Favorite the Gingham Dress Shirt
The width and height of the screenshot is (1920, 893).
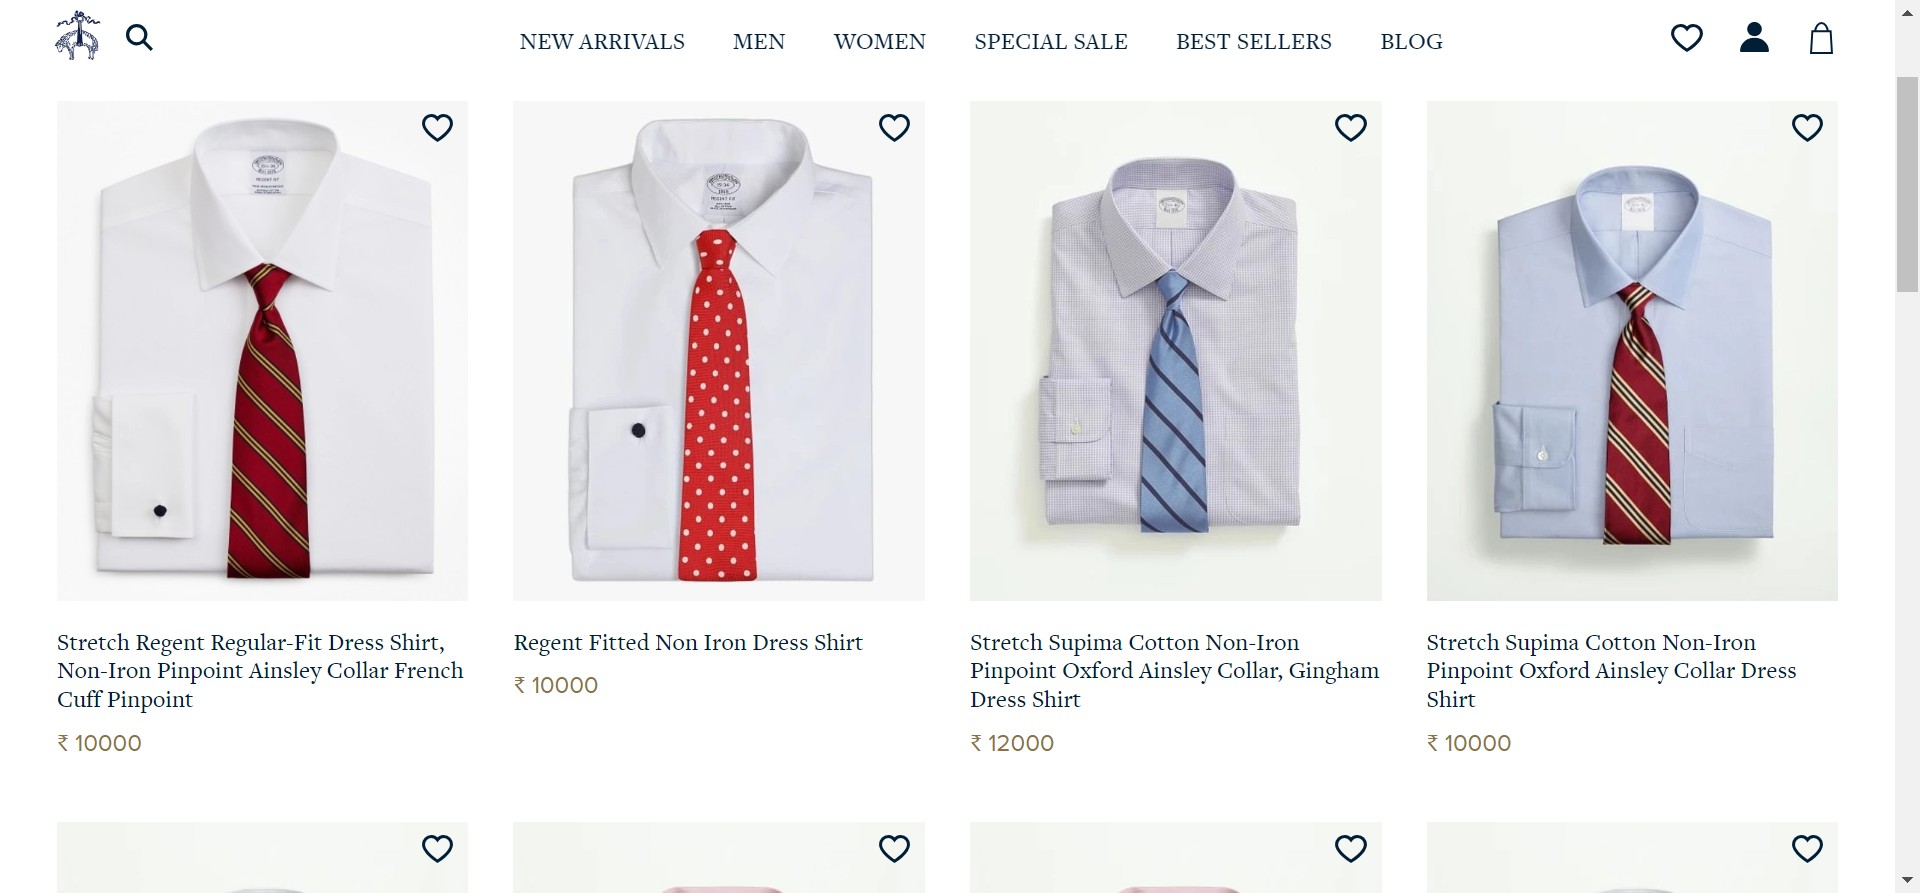(1350, 128)
